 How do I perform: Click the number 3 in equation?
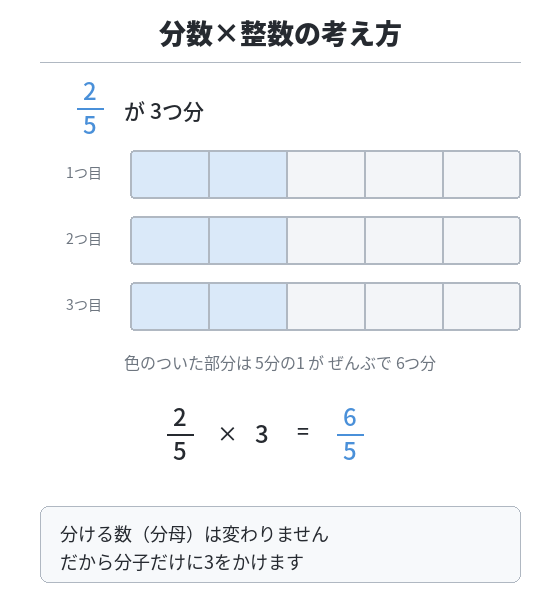coord(261,434)
